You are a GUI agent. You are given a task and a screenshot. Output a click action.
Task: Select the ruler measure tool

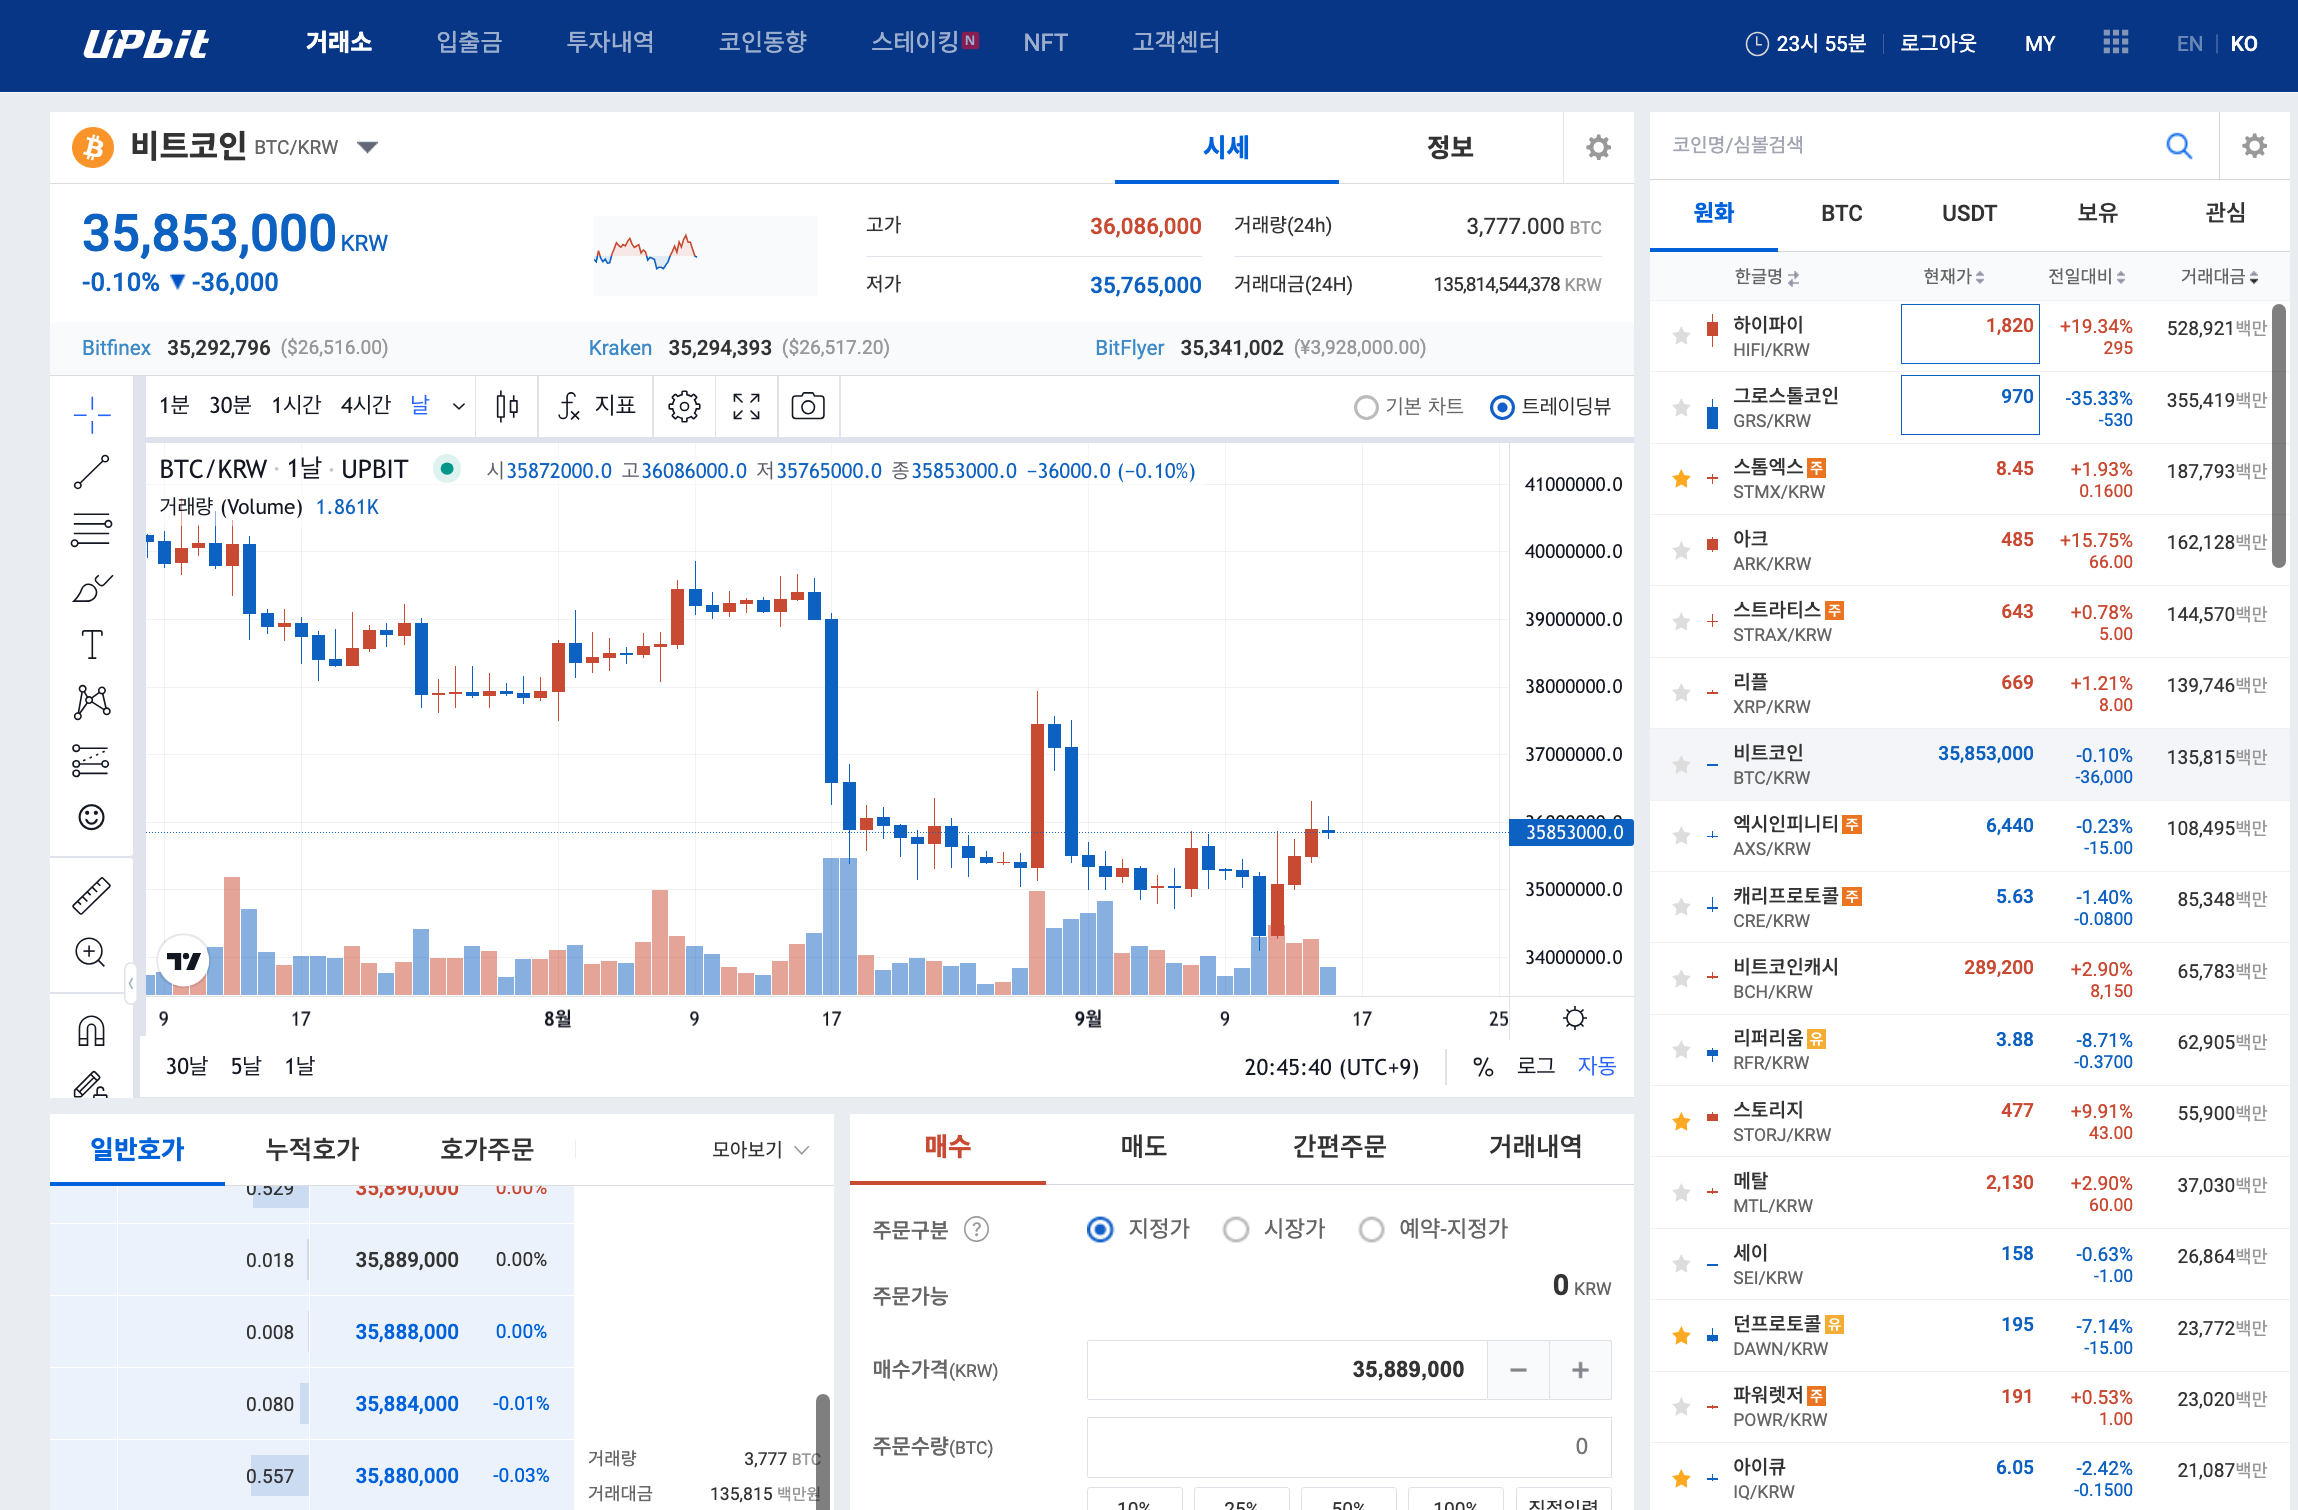[91, 895]
